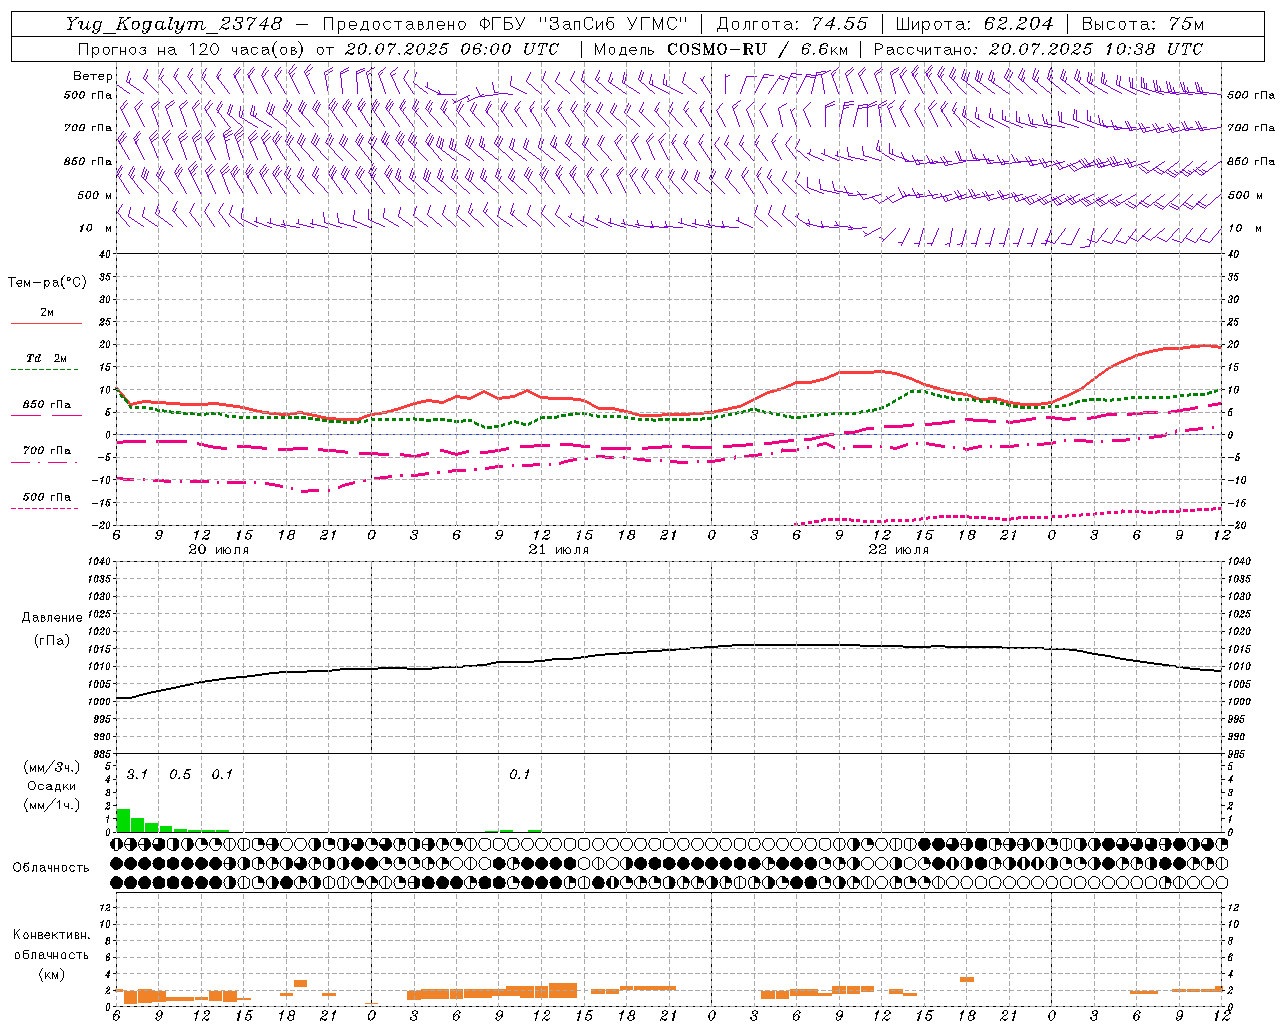Click the 500 гПа temperature legend label

pos(47,497)
